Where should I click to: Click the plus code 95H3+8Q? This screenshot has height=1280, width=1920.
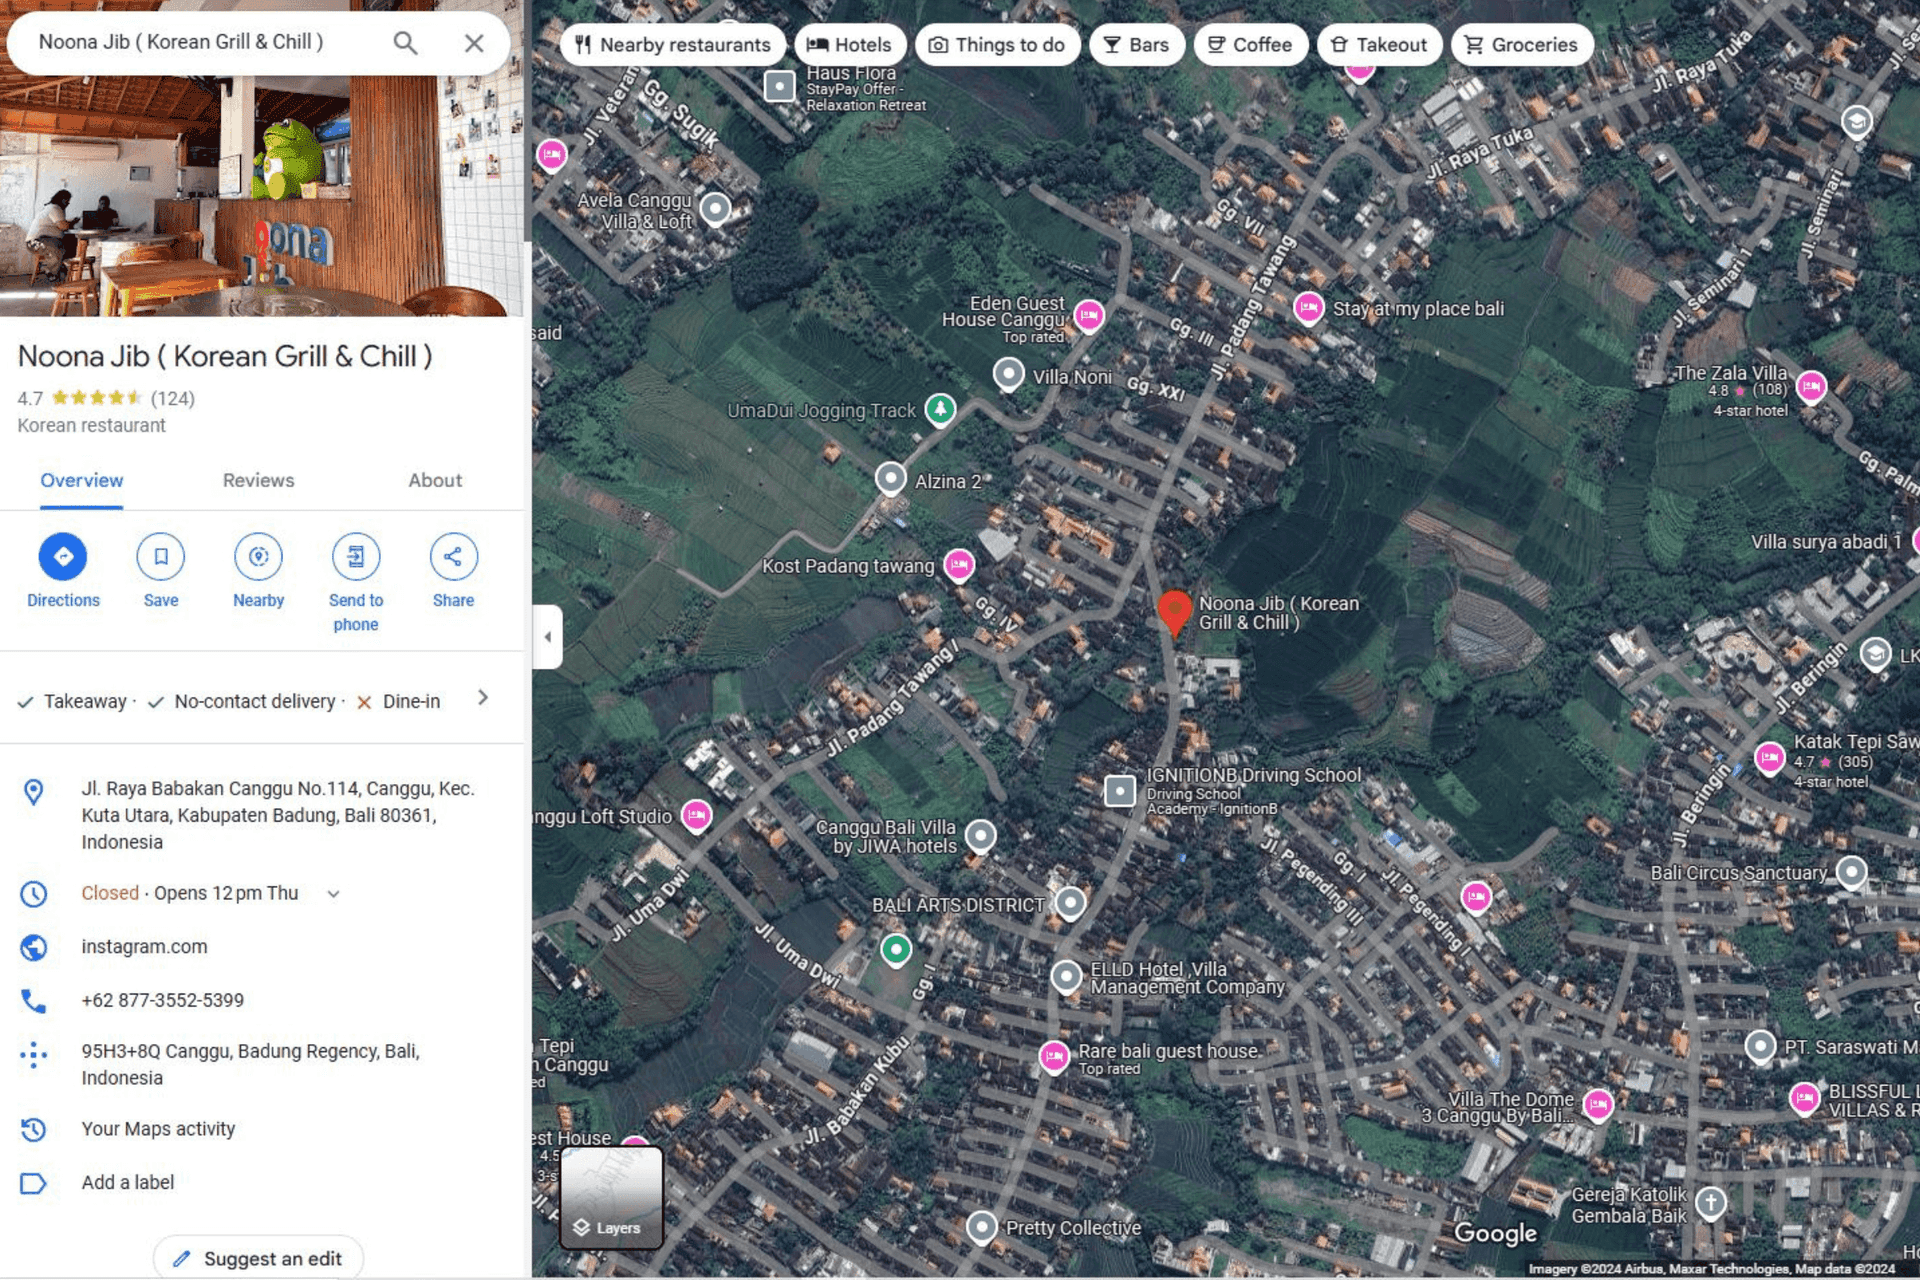click(250, 1064)
